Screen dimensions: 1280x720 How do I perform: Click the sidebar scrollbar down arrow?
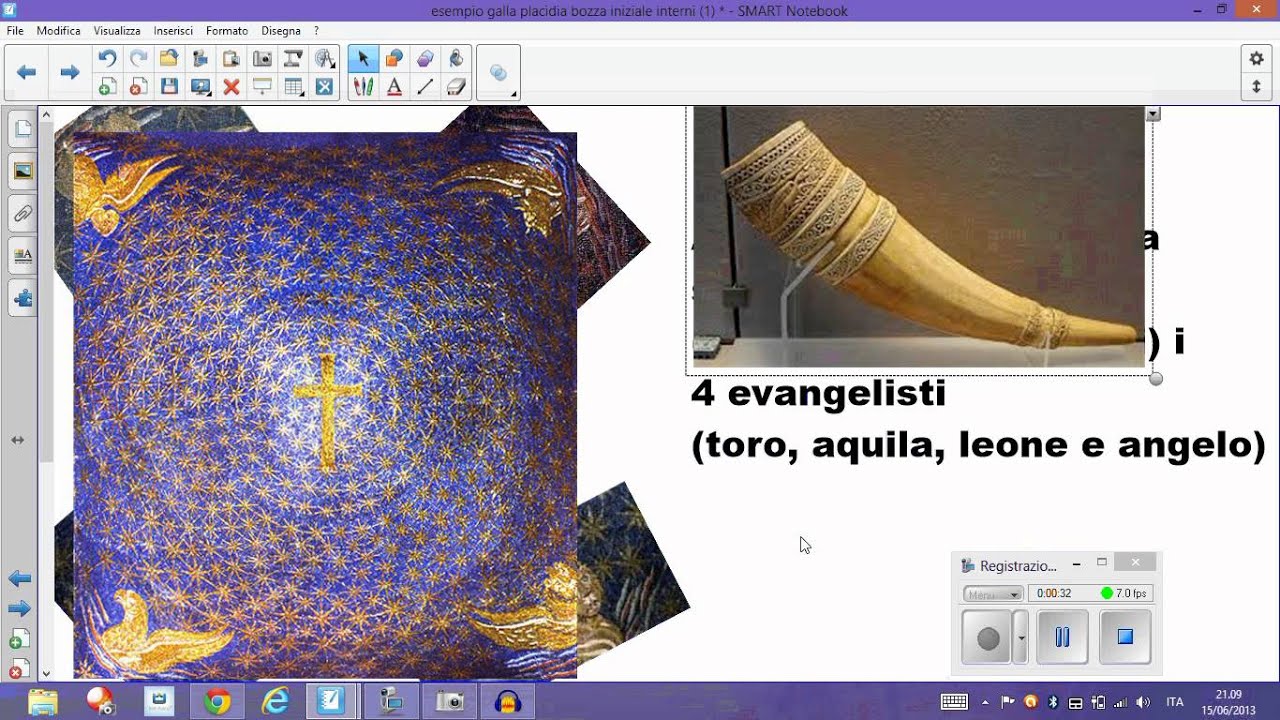[x=46, y=674]
